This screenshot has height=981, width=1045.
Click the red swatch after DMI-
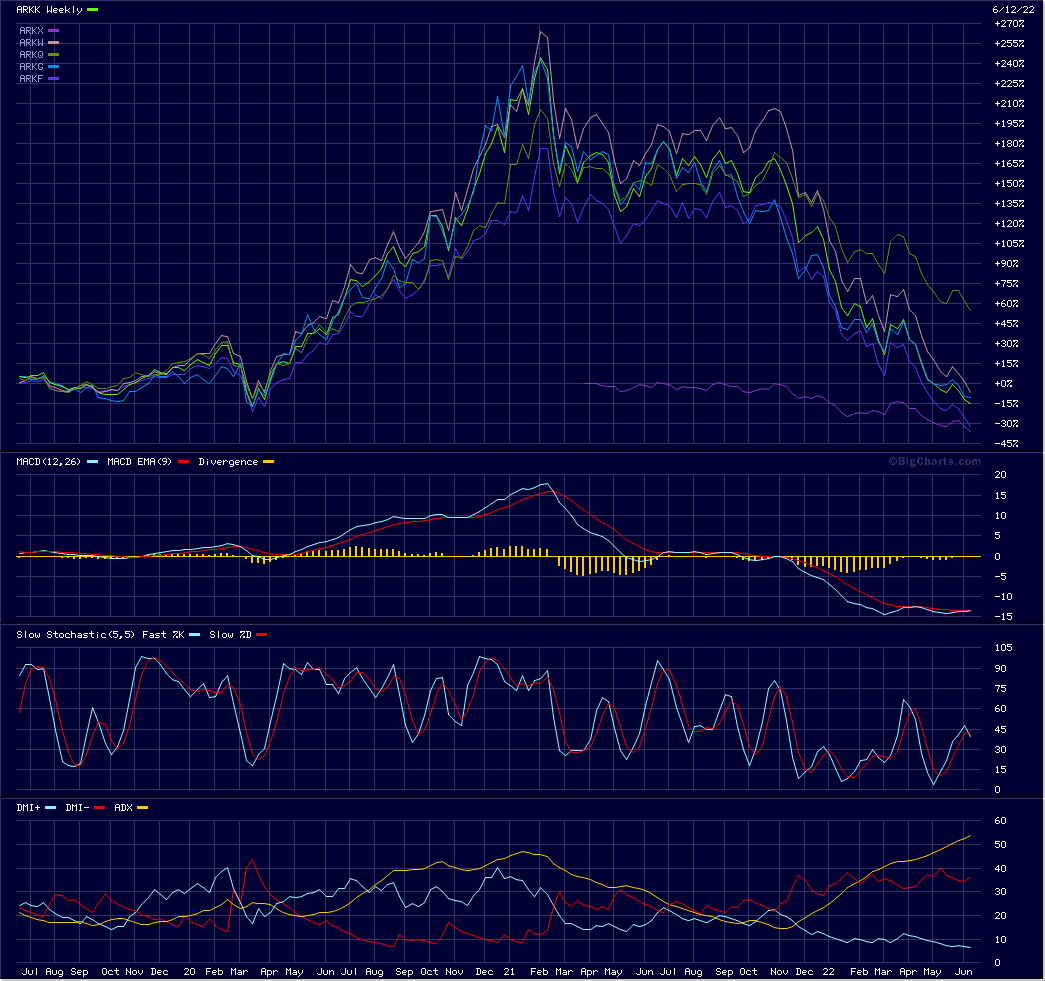tap(100, 808)
